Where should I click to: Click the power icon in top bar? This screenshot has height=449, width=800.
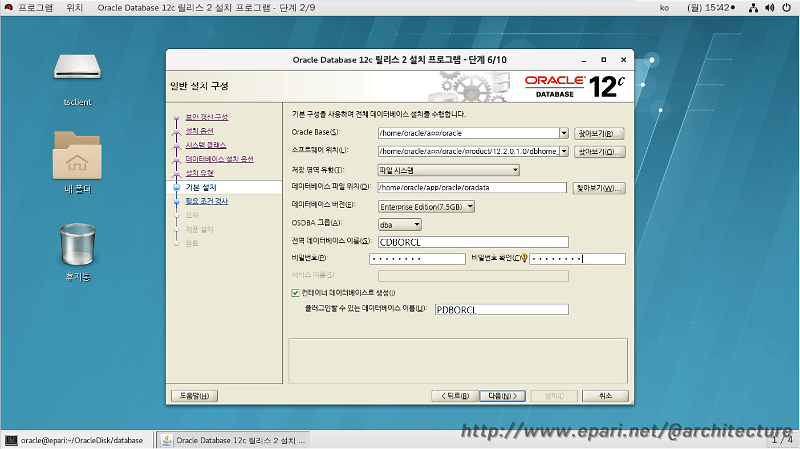click(787, 8)
